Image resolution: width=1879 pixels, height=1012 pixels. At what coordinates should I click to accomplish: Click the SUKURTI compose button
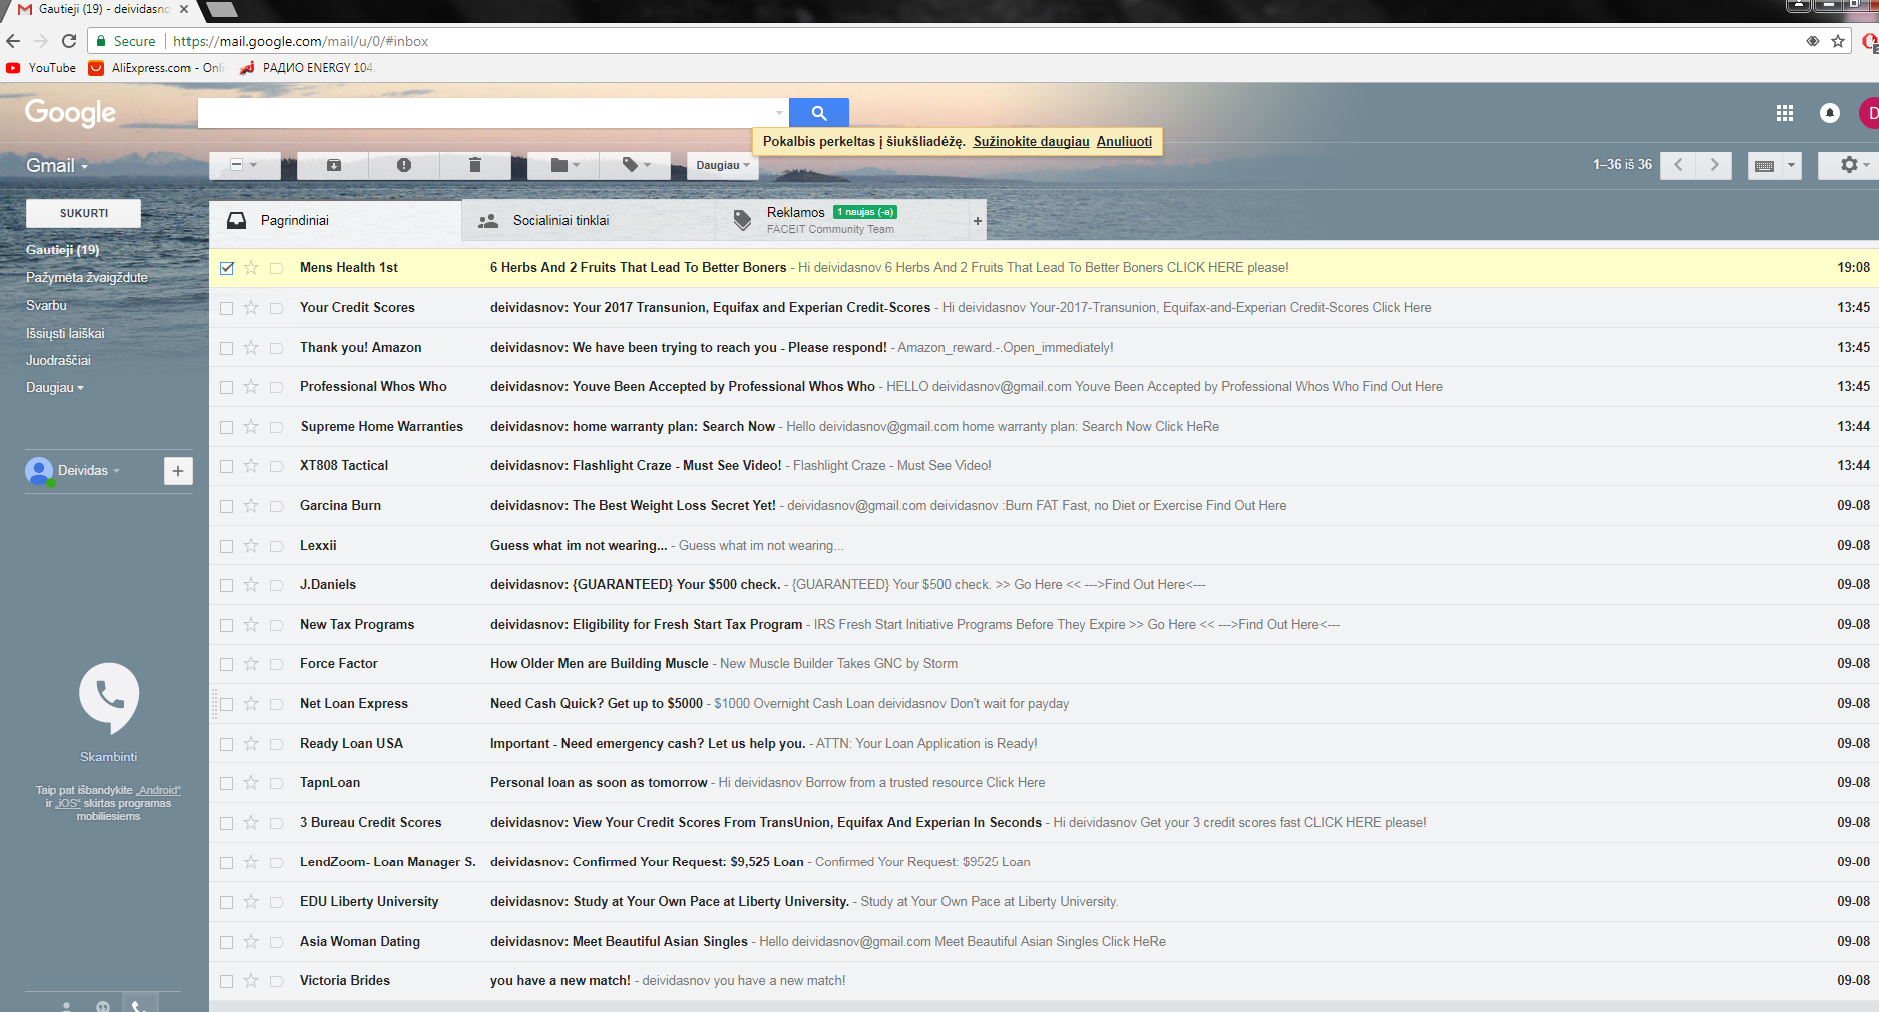click(x=84, y=213)
